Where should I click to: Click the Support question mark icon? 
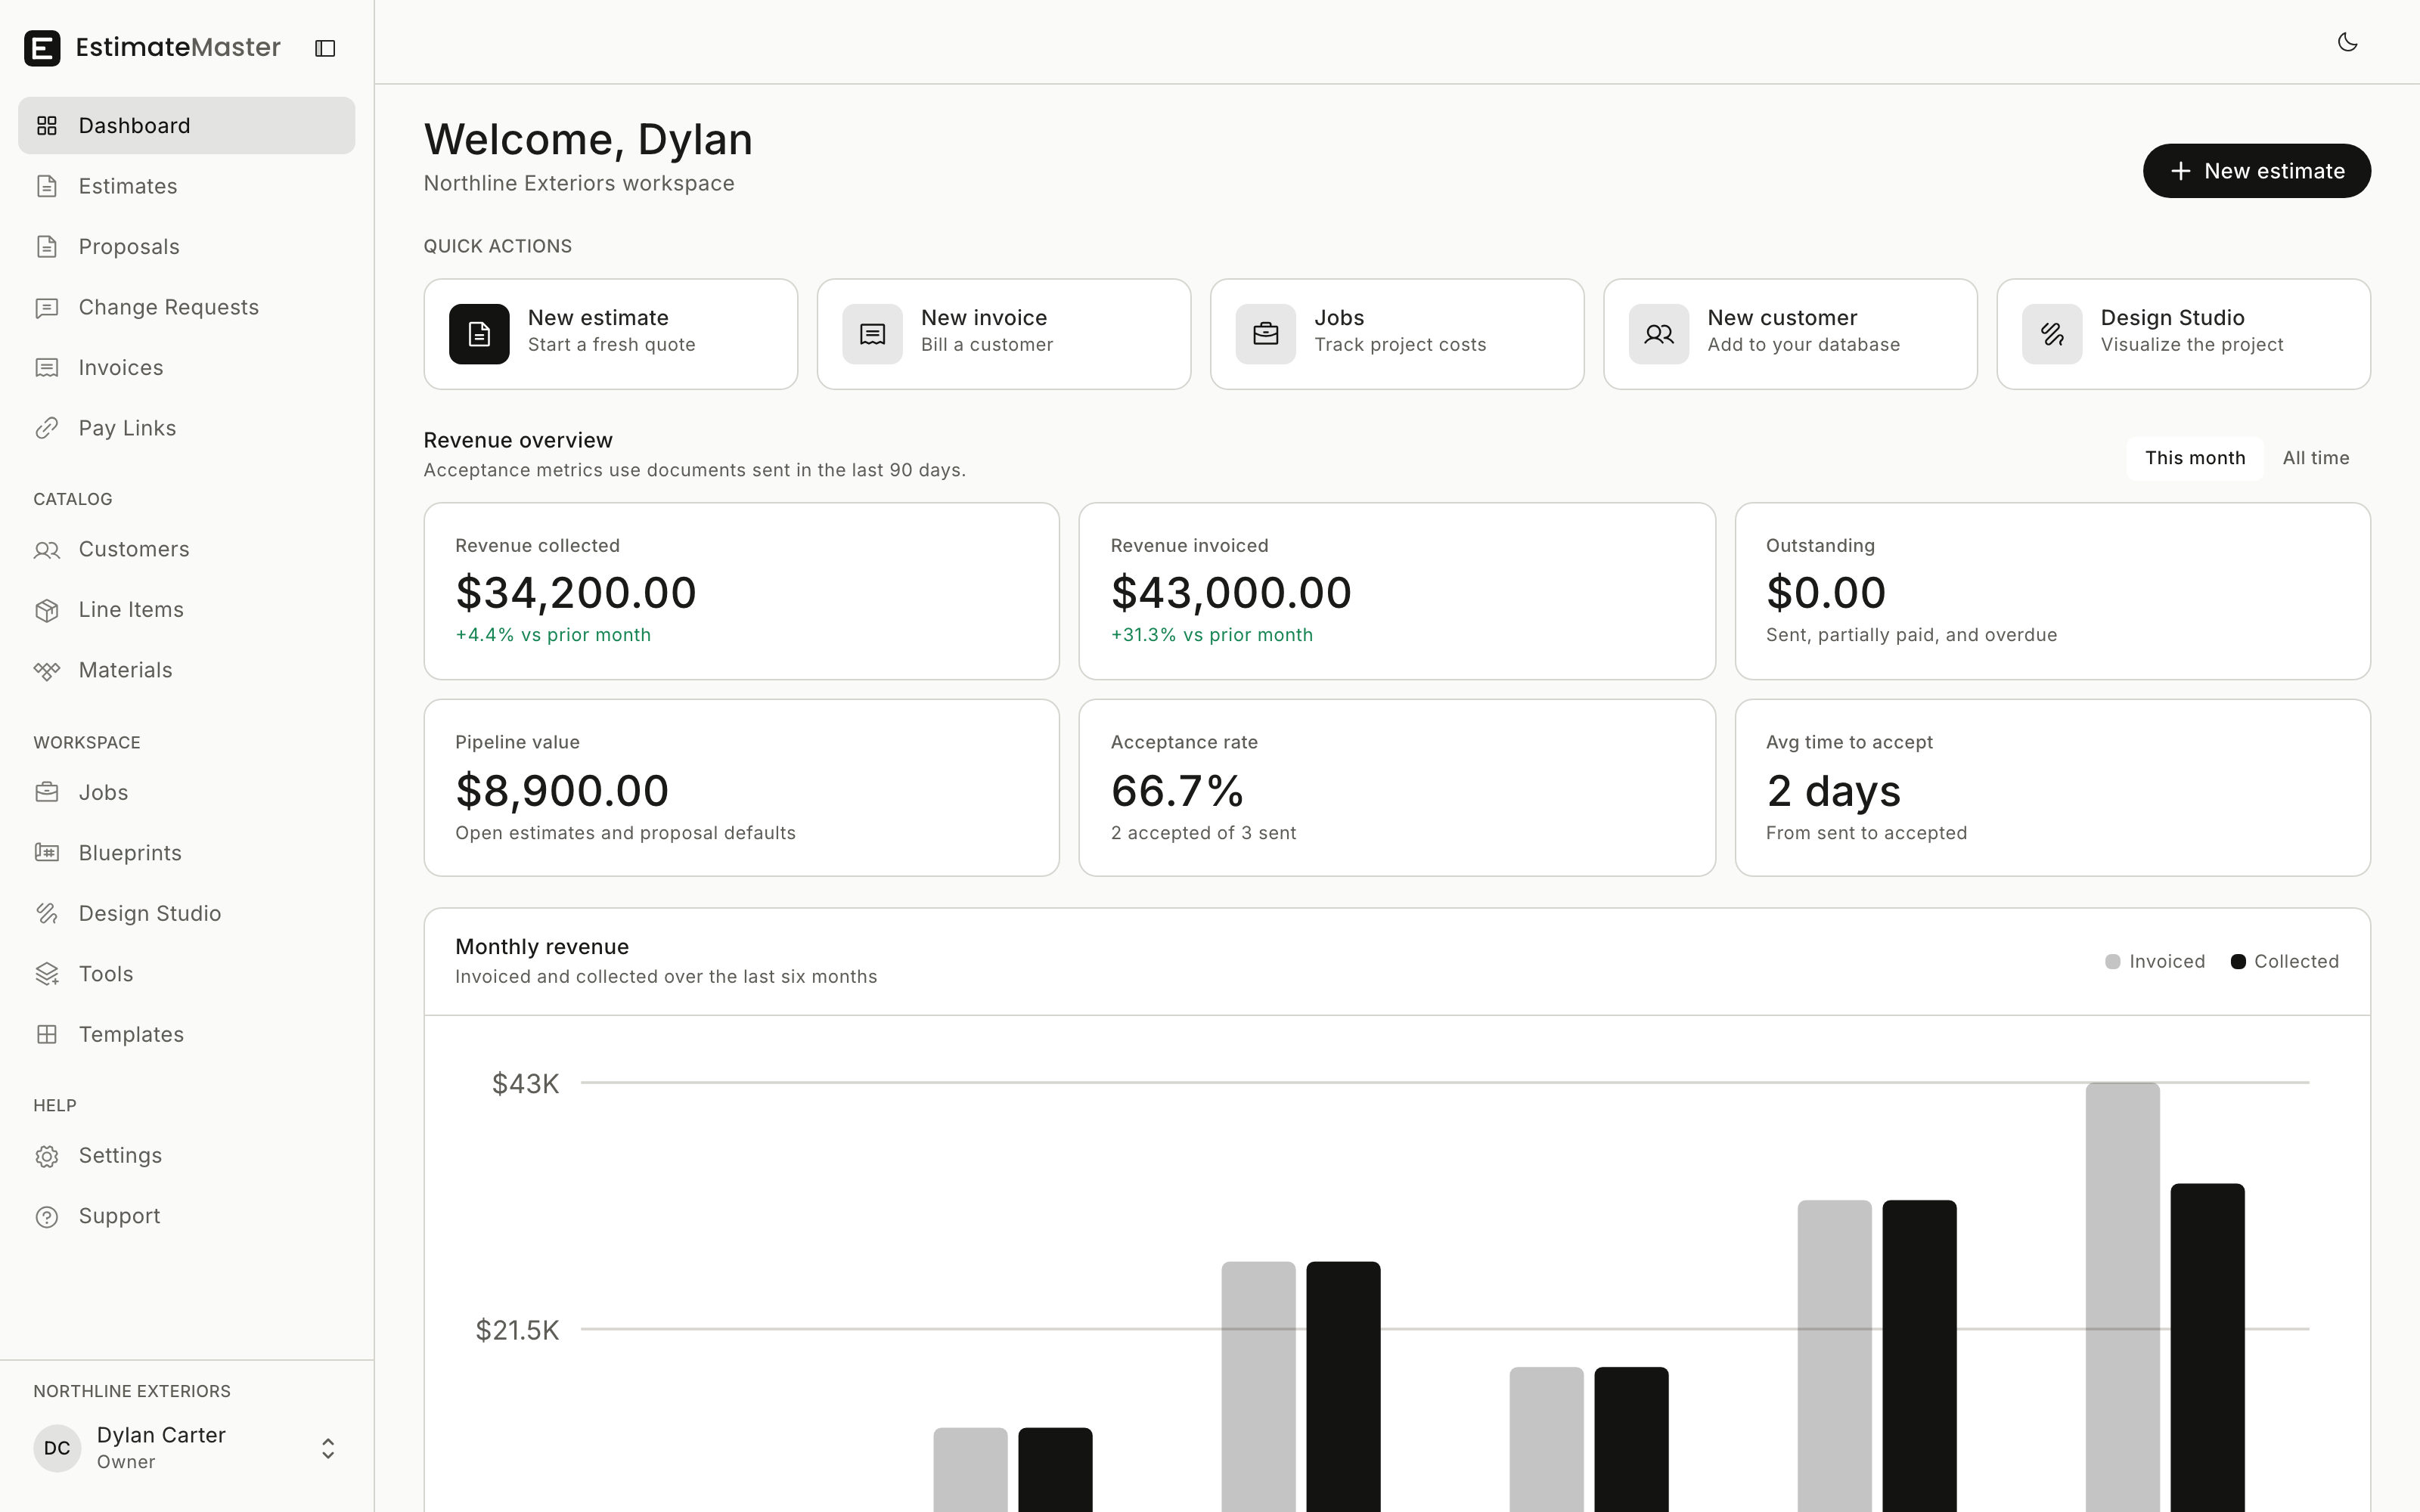point(47,1216)
